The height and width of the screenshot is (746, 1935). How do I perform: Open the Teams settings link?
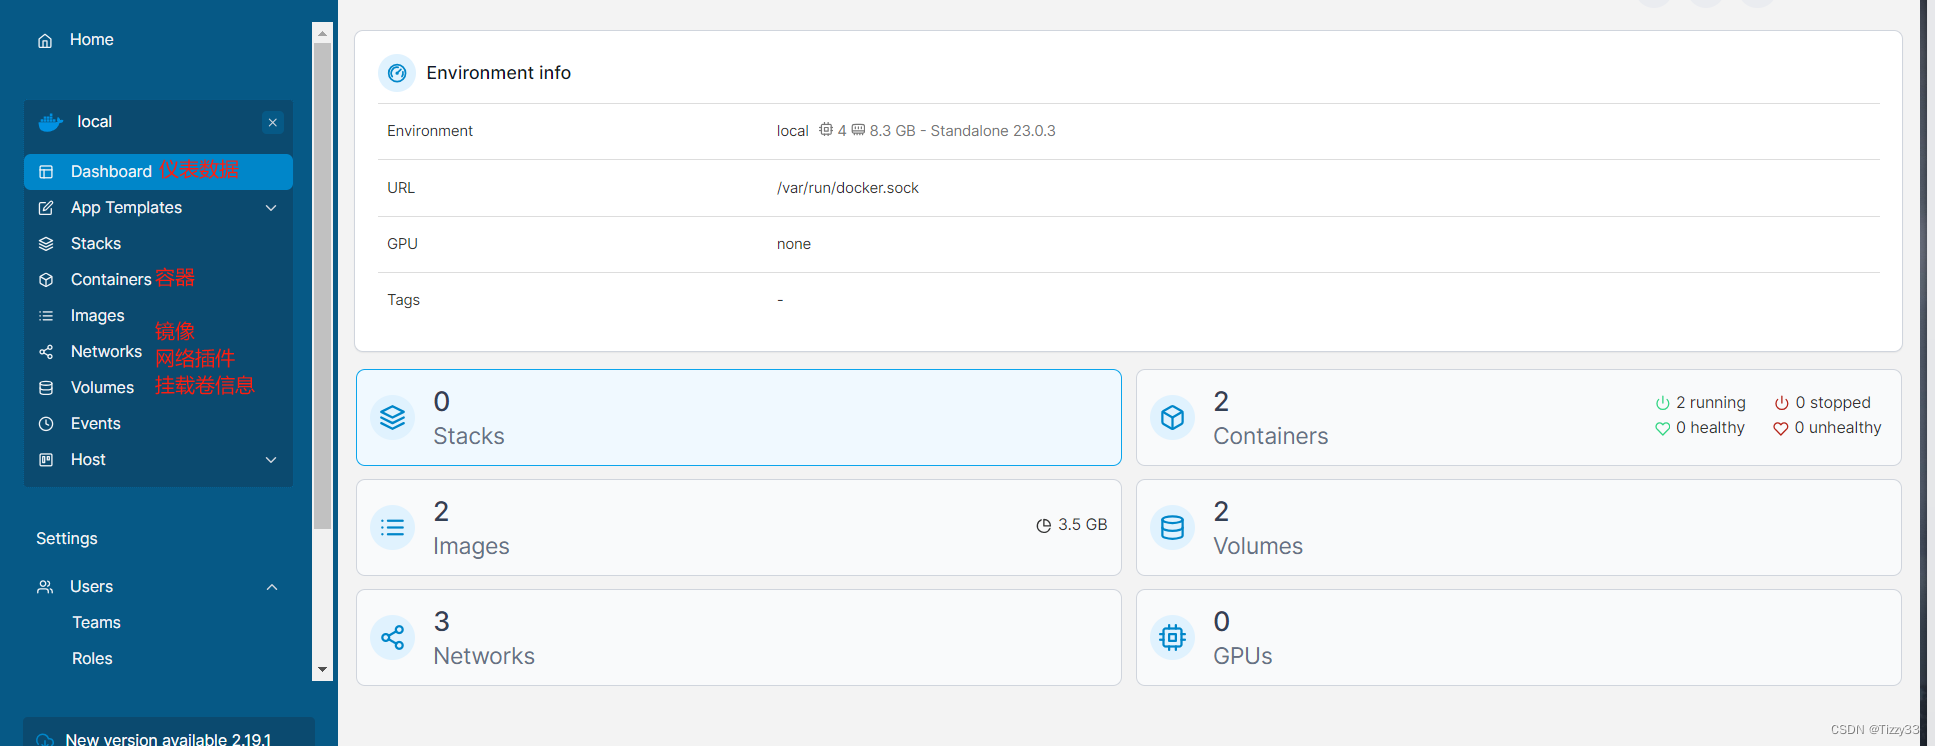pyautogui.click(x=96, y=623)
